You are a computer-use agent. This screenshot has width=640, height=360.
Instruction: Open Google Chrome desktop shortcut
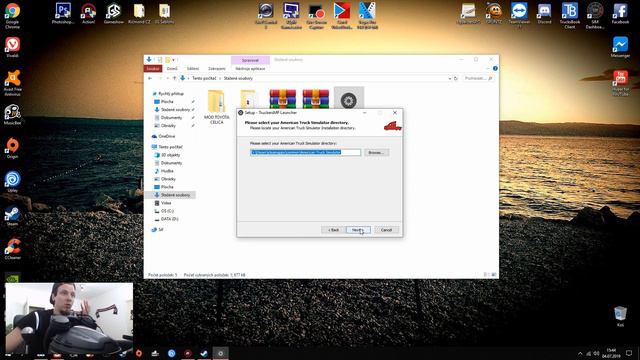click(12, 16)
